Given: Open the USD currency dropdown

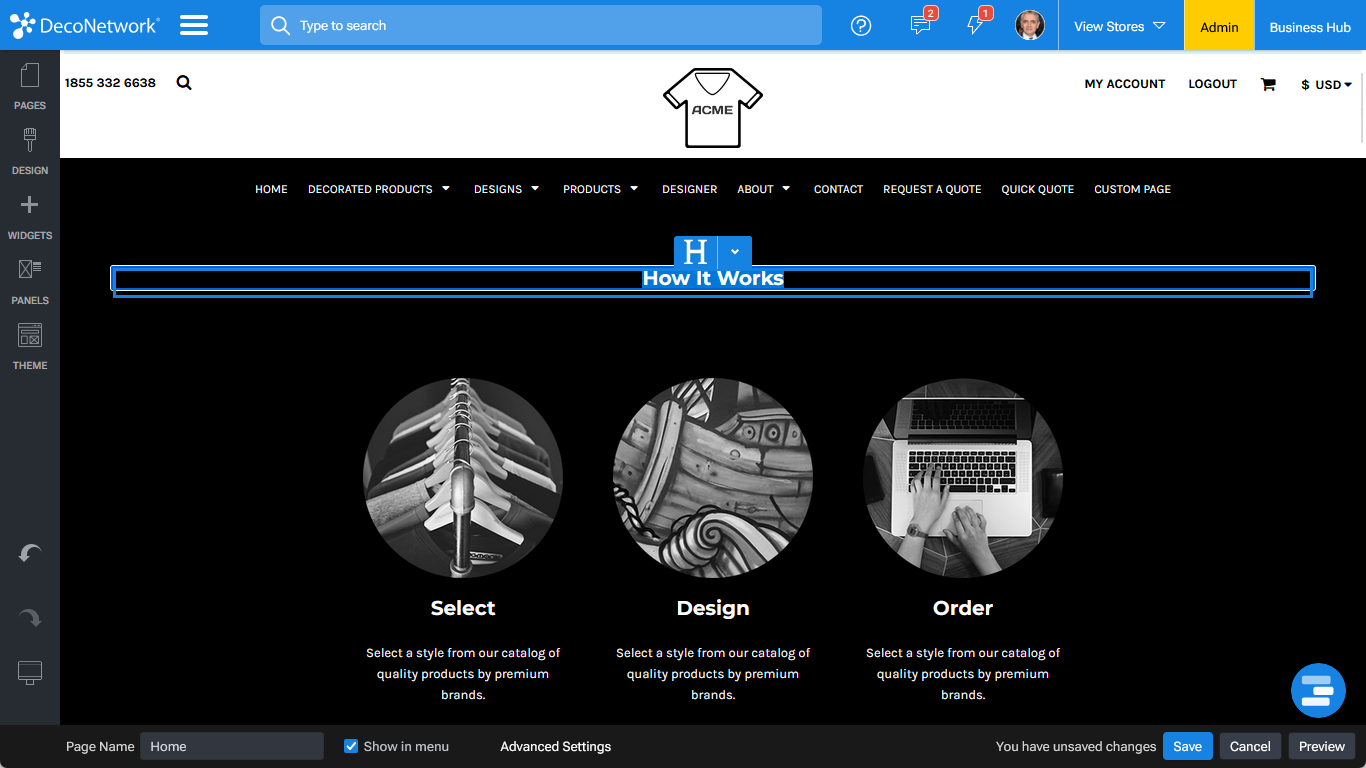Looking at the screenshot, I should pyautogui.click(x=1326, y=85).
